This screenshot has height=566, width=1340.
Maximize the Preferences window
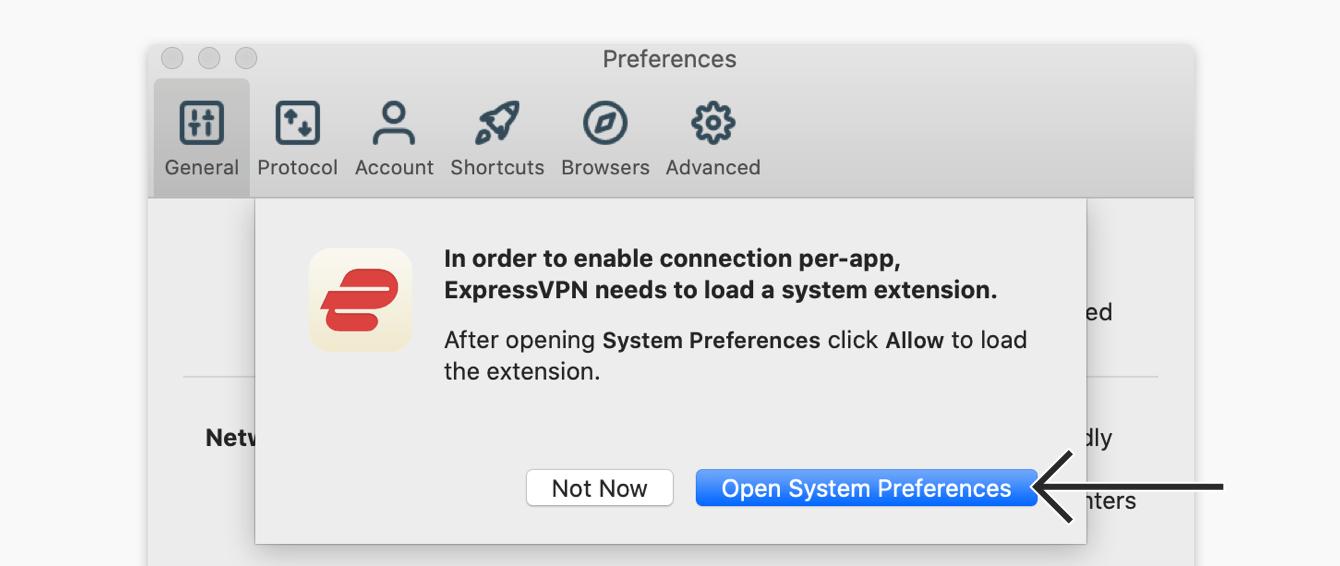(x=246, y=58)
